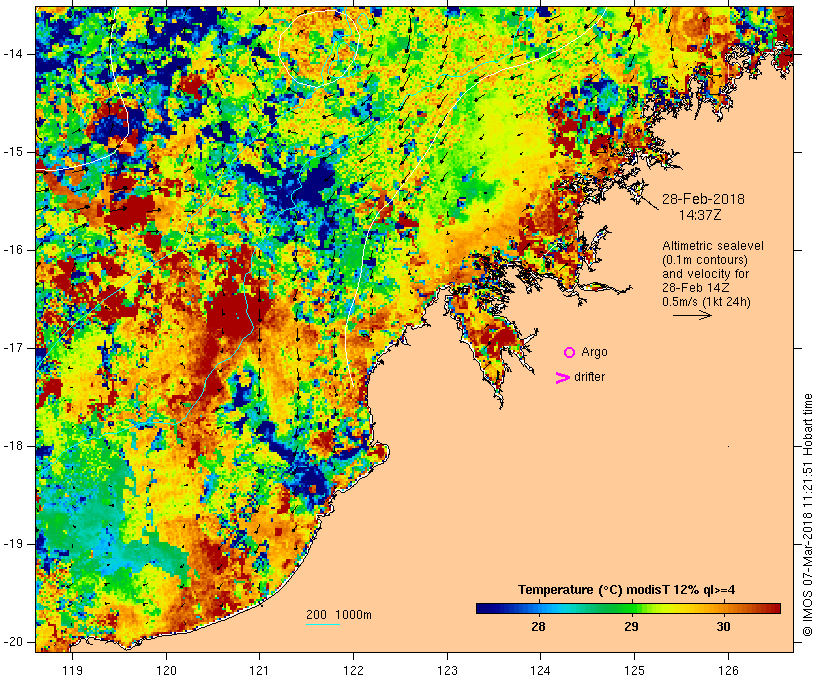The image size is (820, 680).
Task: Click the 'and velocity for' caption line
Action: click(x=705, y=274)
